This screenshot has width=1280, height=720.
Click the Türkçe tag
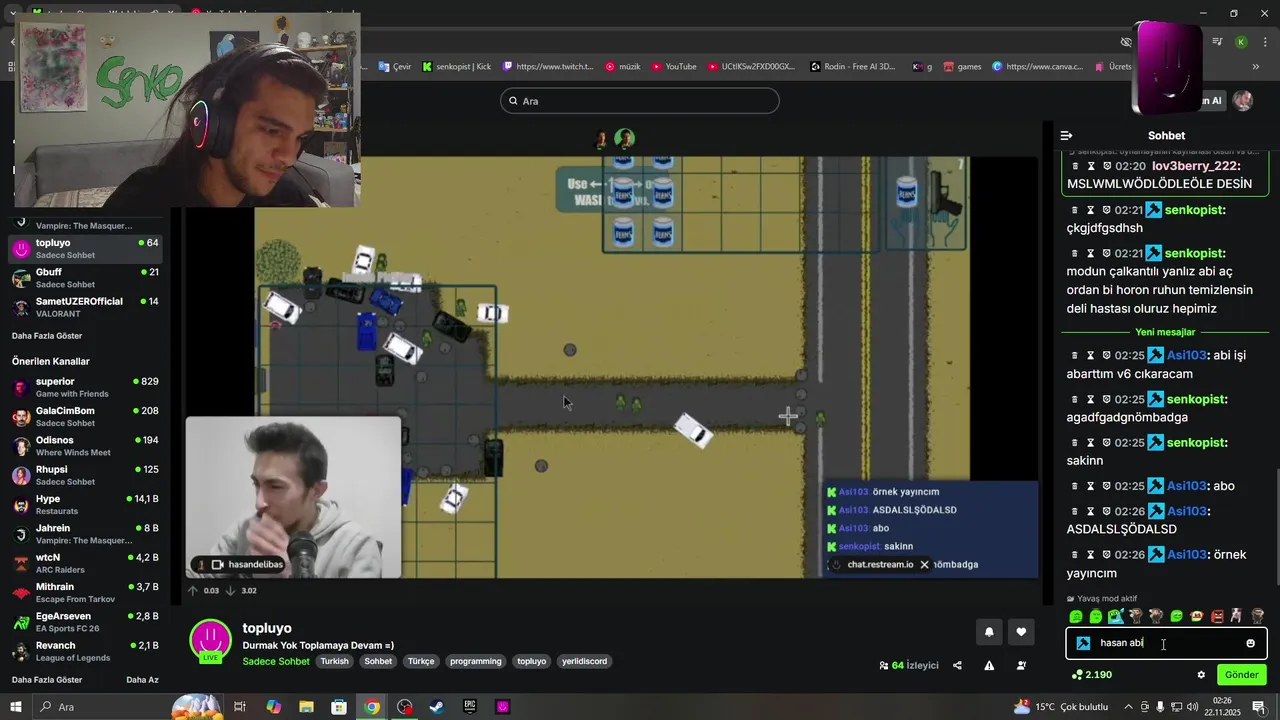pyautogui.click(x=421, y=661)
